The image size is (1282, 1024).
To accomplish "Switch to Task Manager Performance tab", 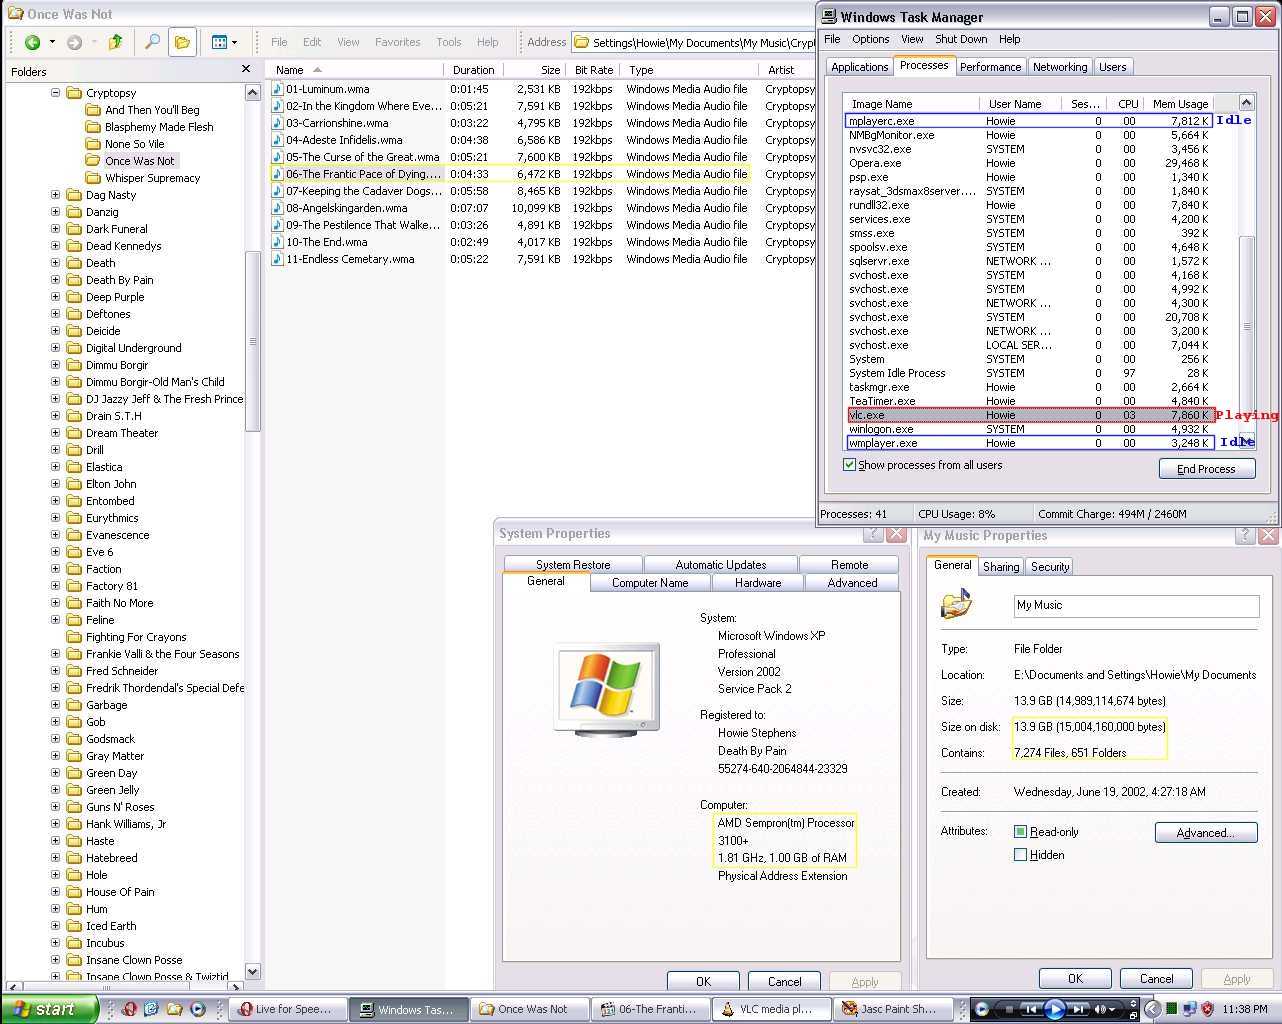I will pyautogui.click(x=990, y=67).
